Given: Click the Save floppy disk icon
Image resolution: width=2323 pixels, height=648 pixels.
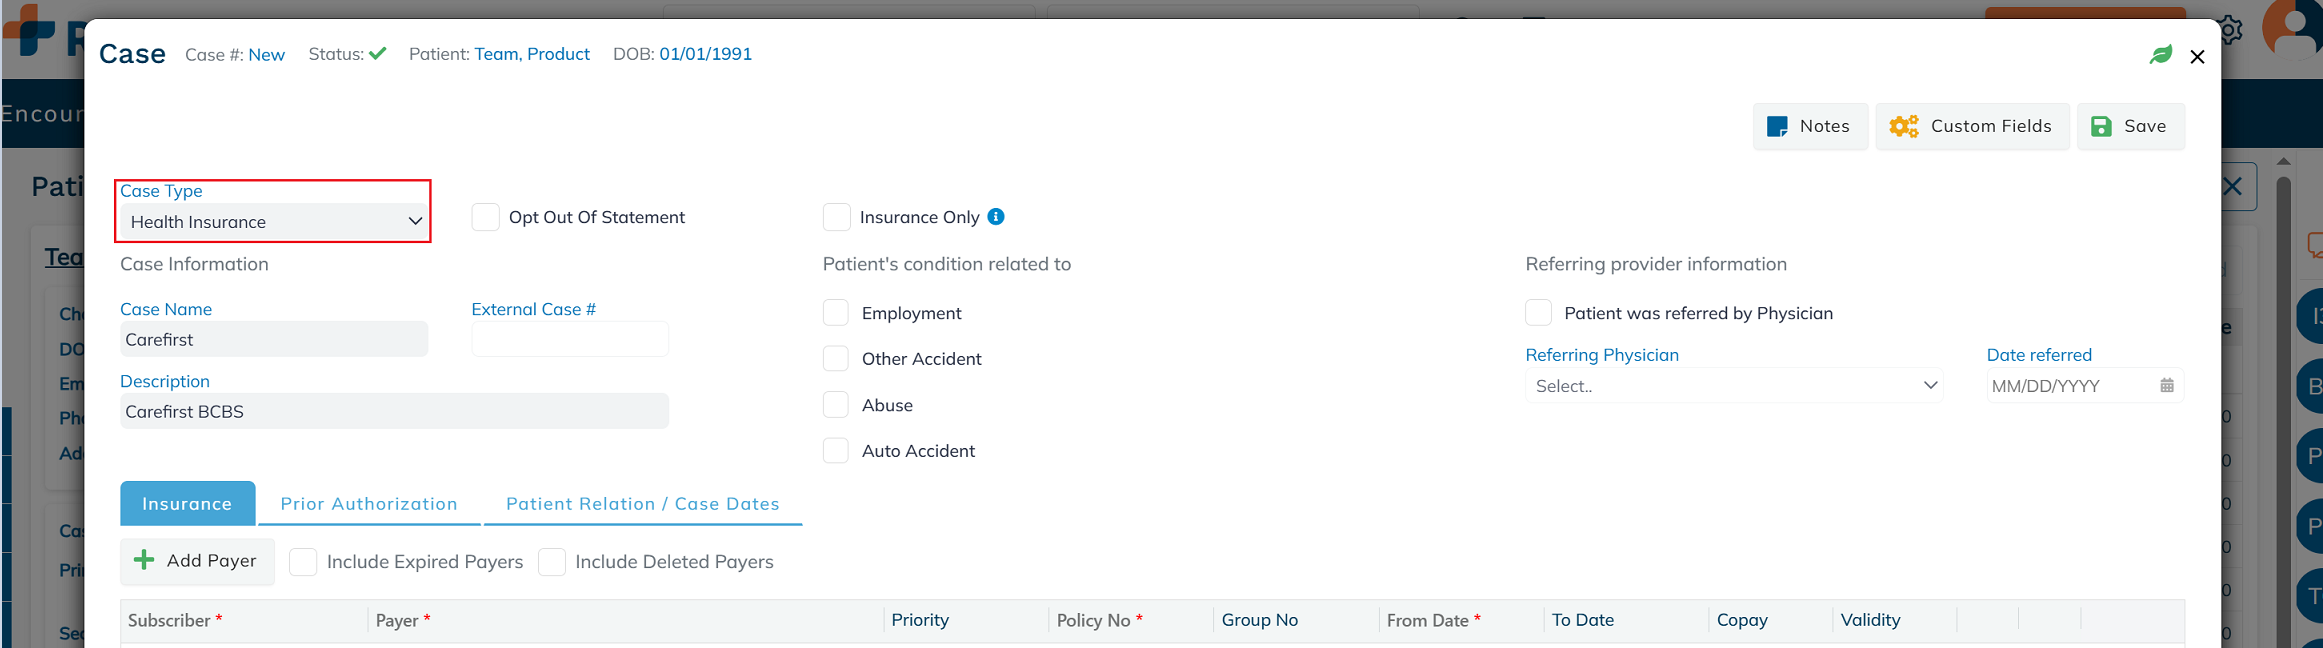Looking at the screenshot, I should point(2101,127).
